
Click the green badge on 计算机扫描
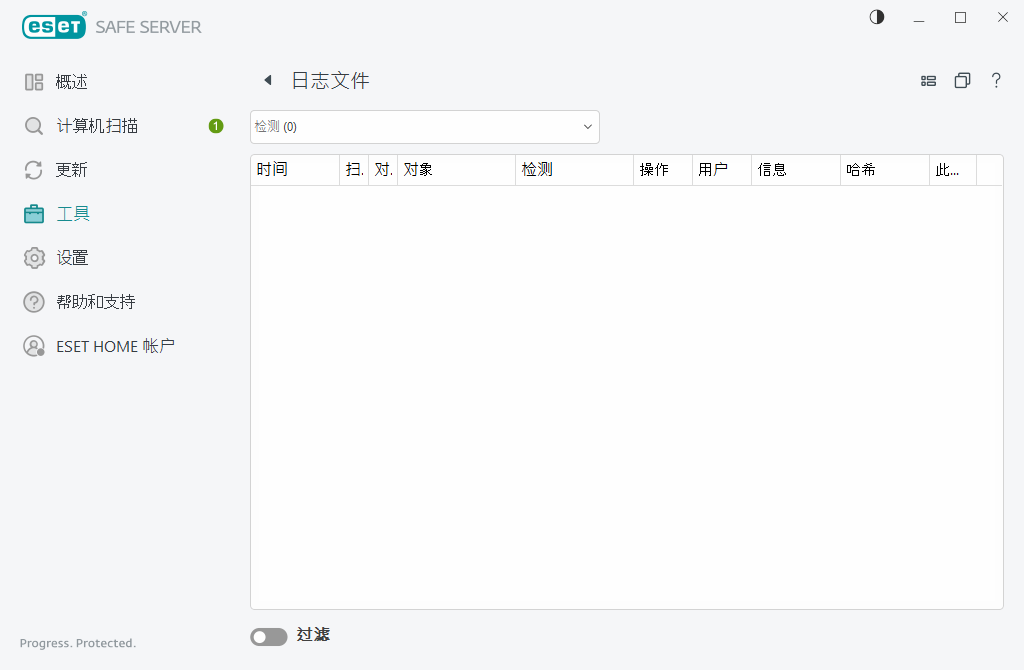coord(215,125)
